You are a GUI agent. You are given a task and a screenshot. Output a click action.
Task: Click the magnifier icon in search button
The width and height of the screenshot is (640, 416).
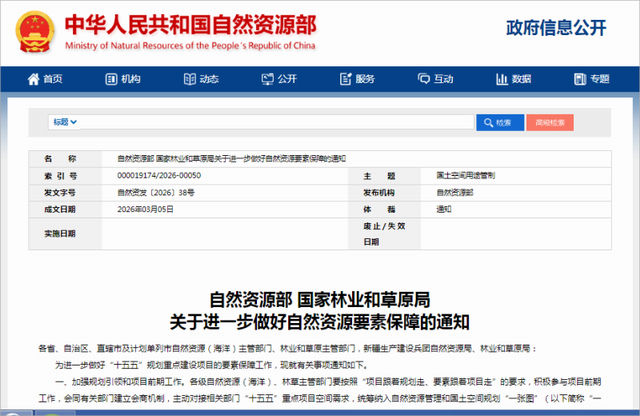[x=488, y=122]
